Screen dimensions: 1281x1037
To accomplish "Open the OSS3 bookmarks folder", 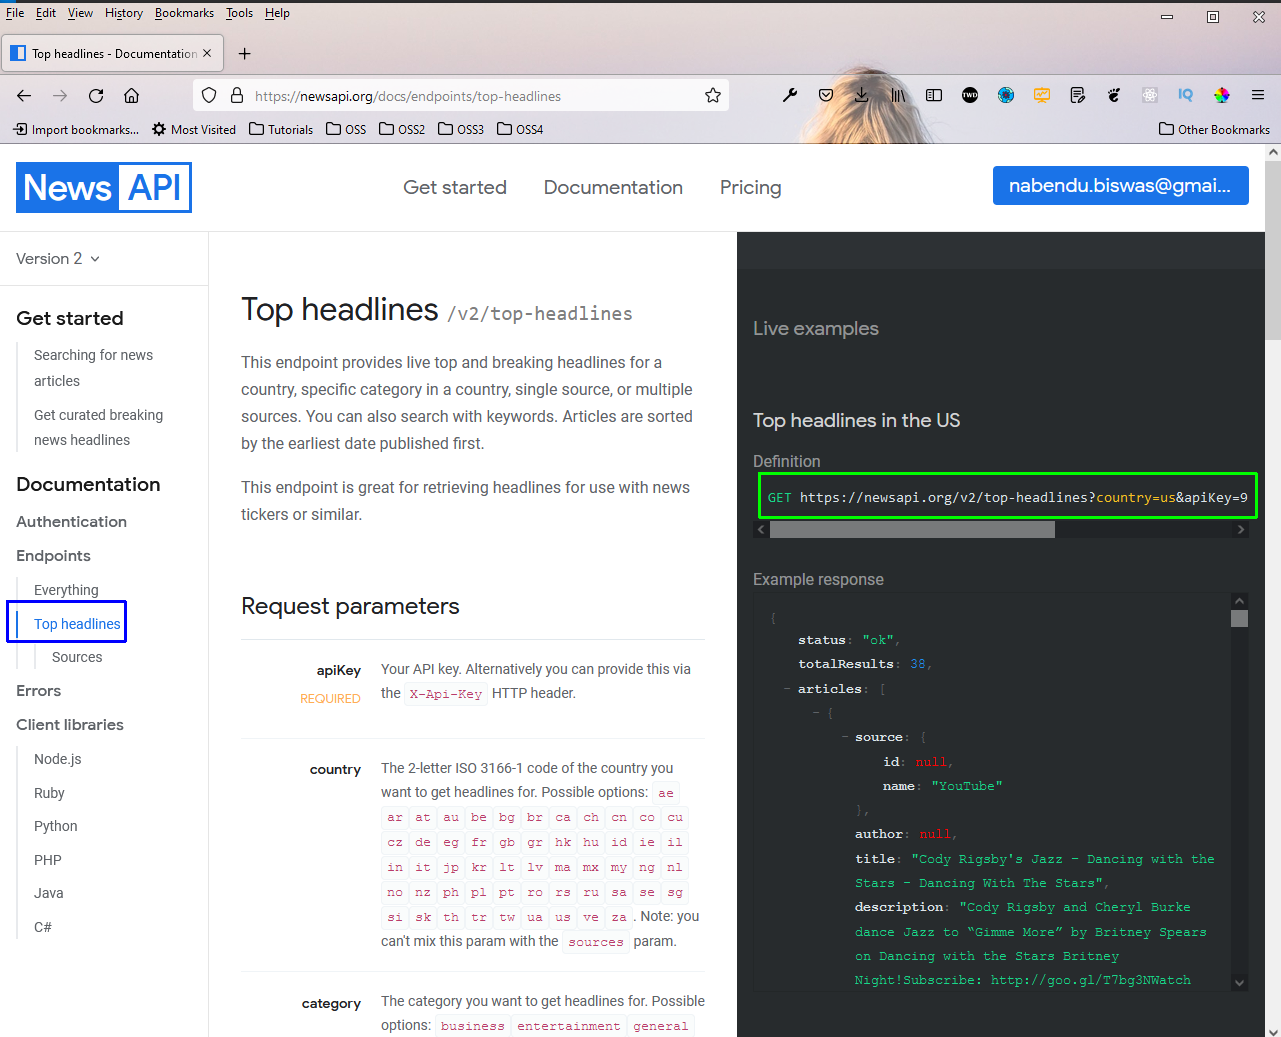I will tap(461, 129).
